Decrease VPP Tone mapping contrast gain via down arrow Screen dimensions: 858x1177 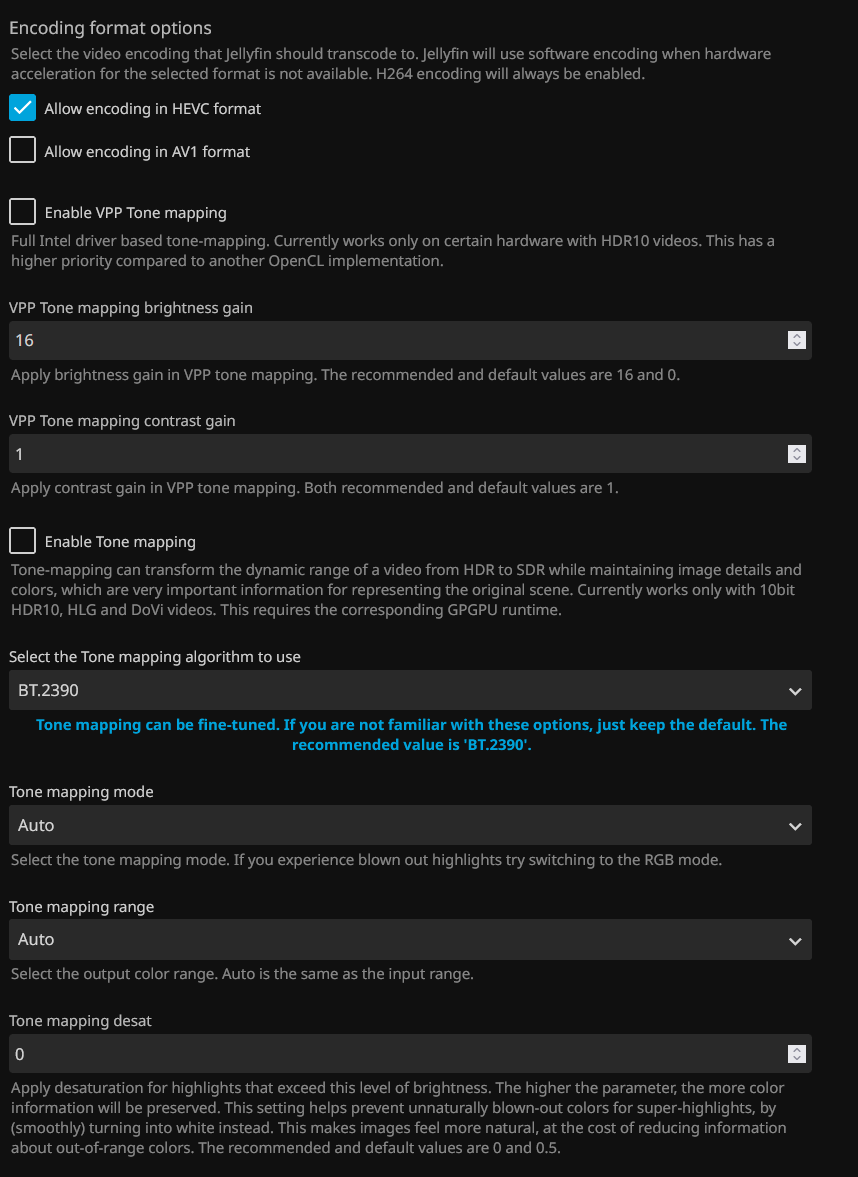click(796, 459)
